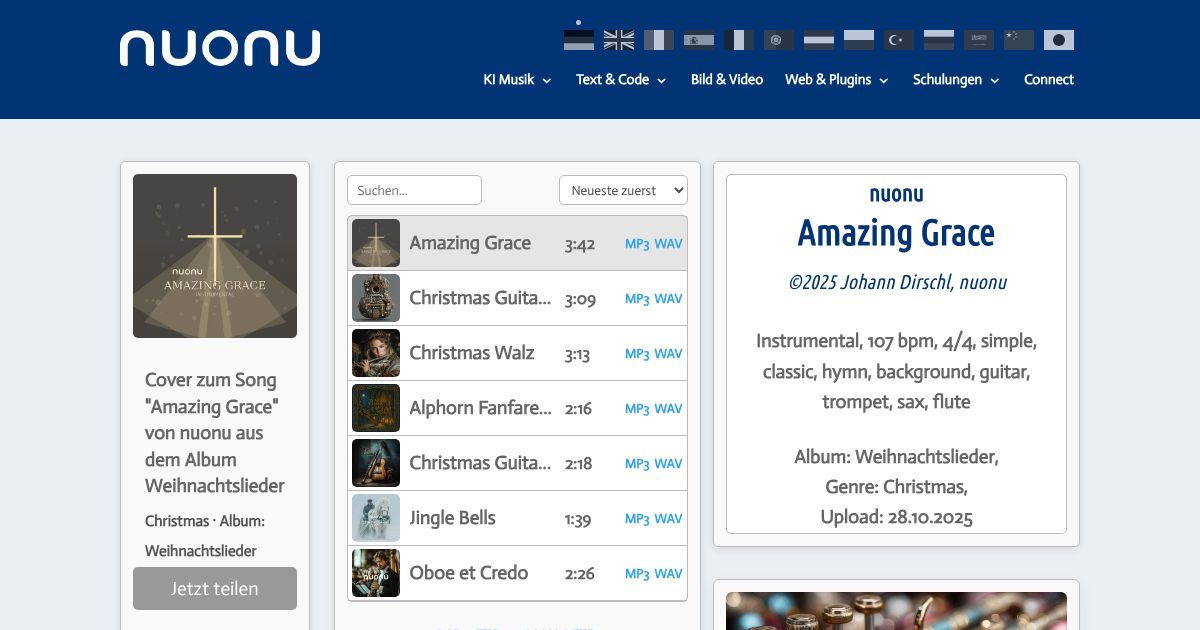Click the flag with round emblem beside French flag
The width and height of the screenshot is (1200, 630).
779,40
